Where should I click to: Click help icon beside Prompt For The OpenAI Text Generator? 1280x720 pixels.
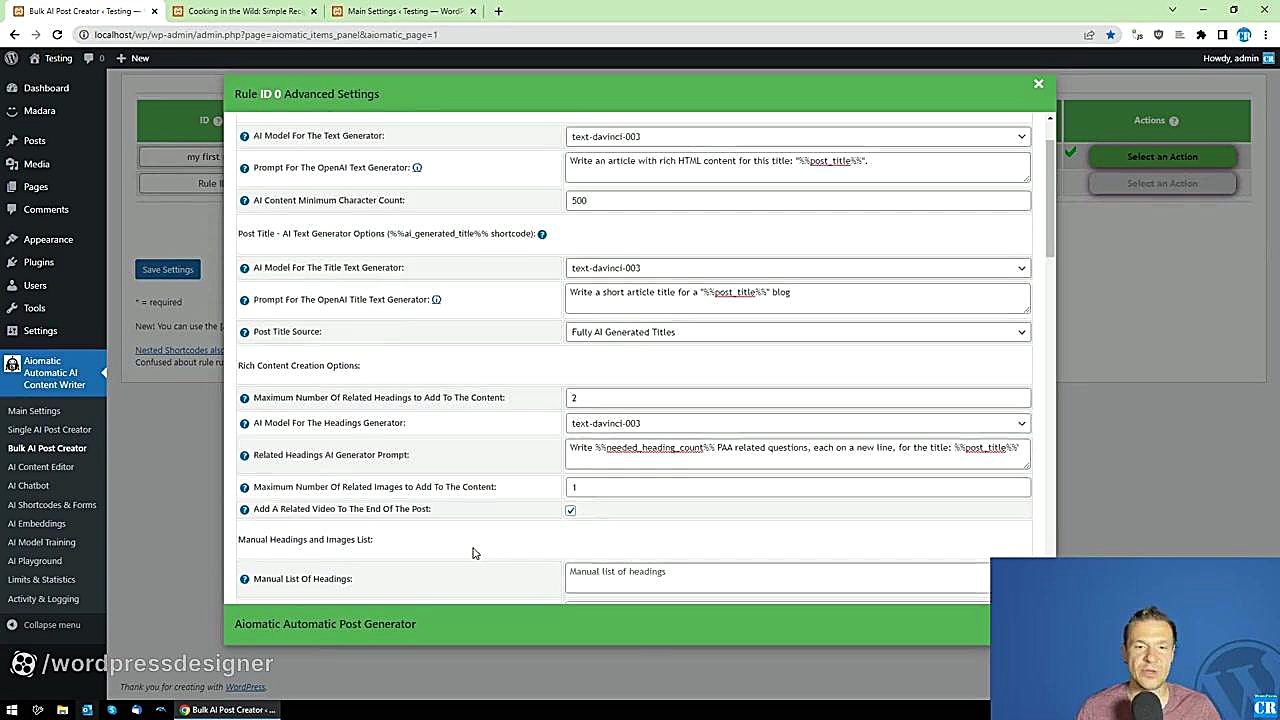tap(244, 168)
